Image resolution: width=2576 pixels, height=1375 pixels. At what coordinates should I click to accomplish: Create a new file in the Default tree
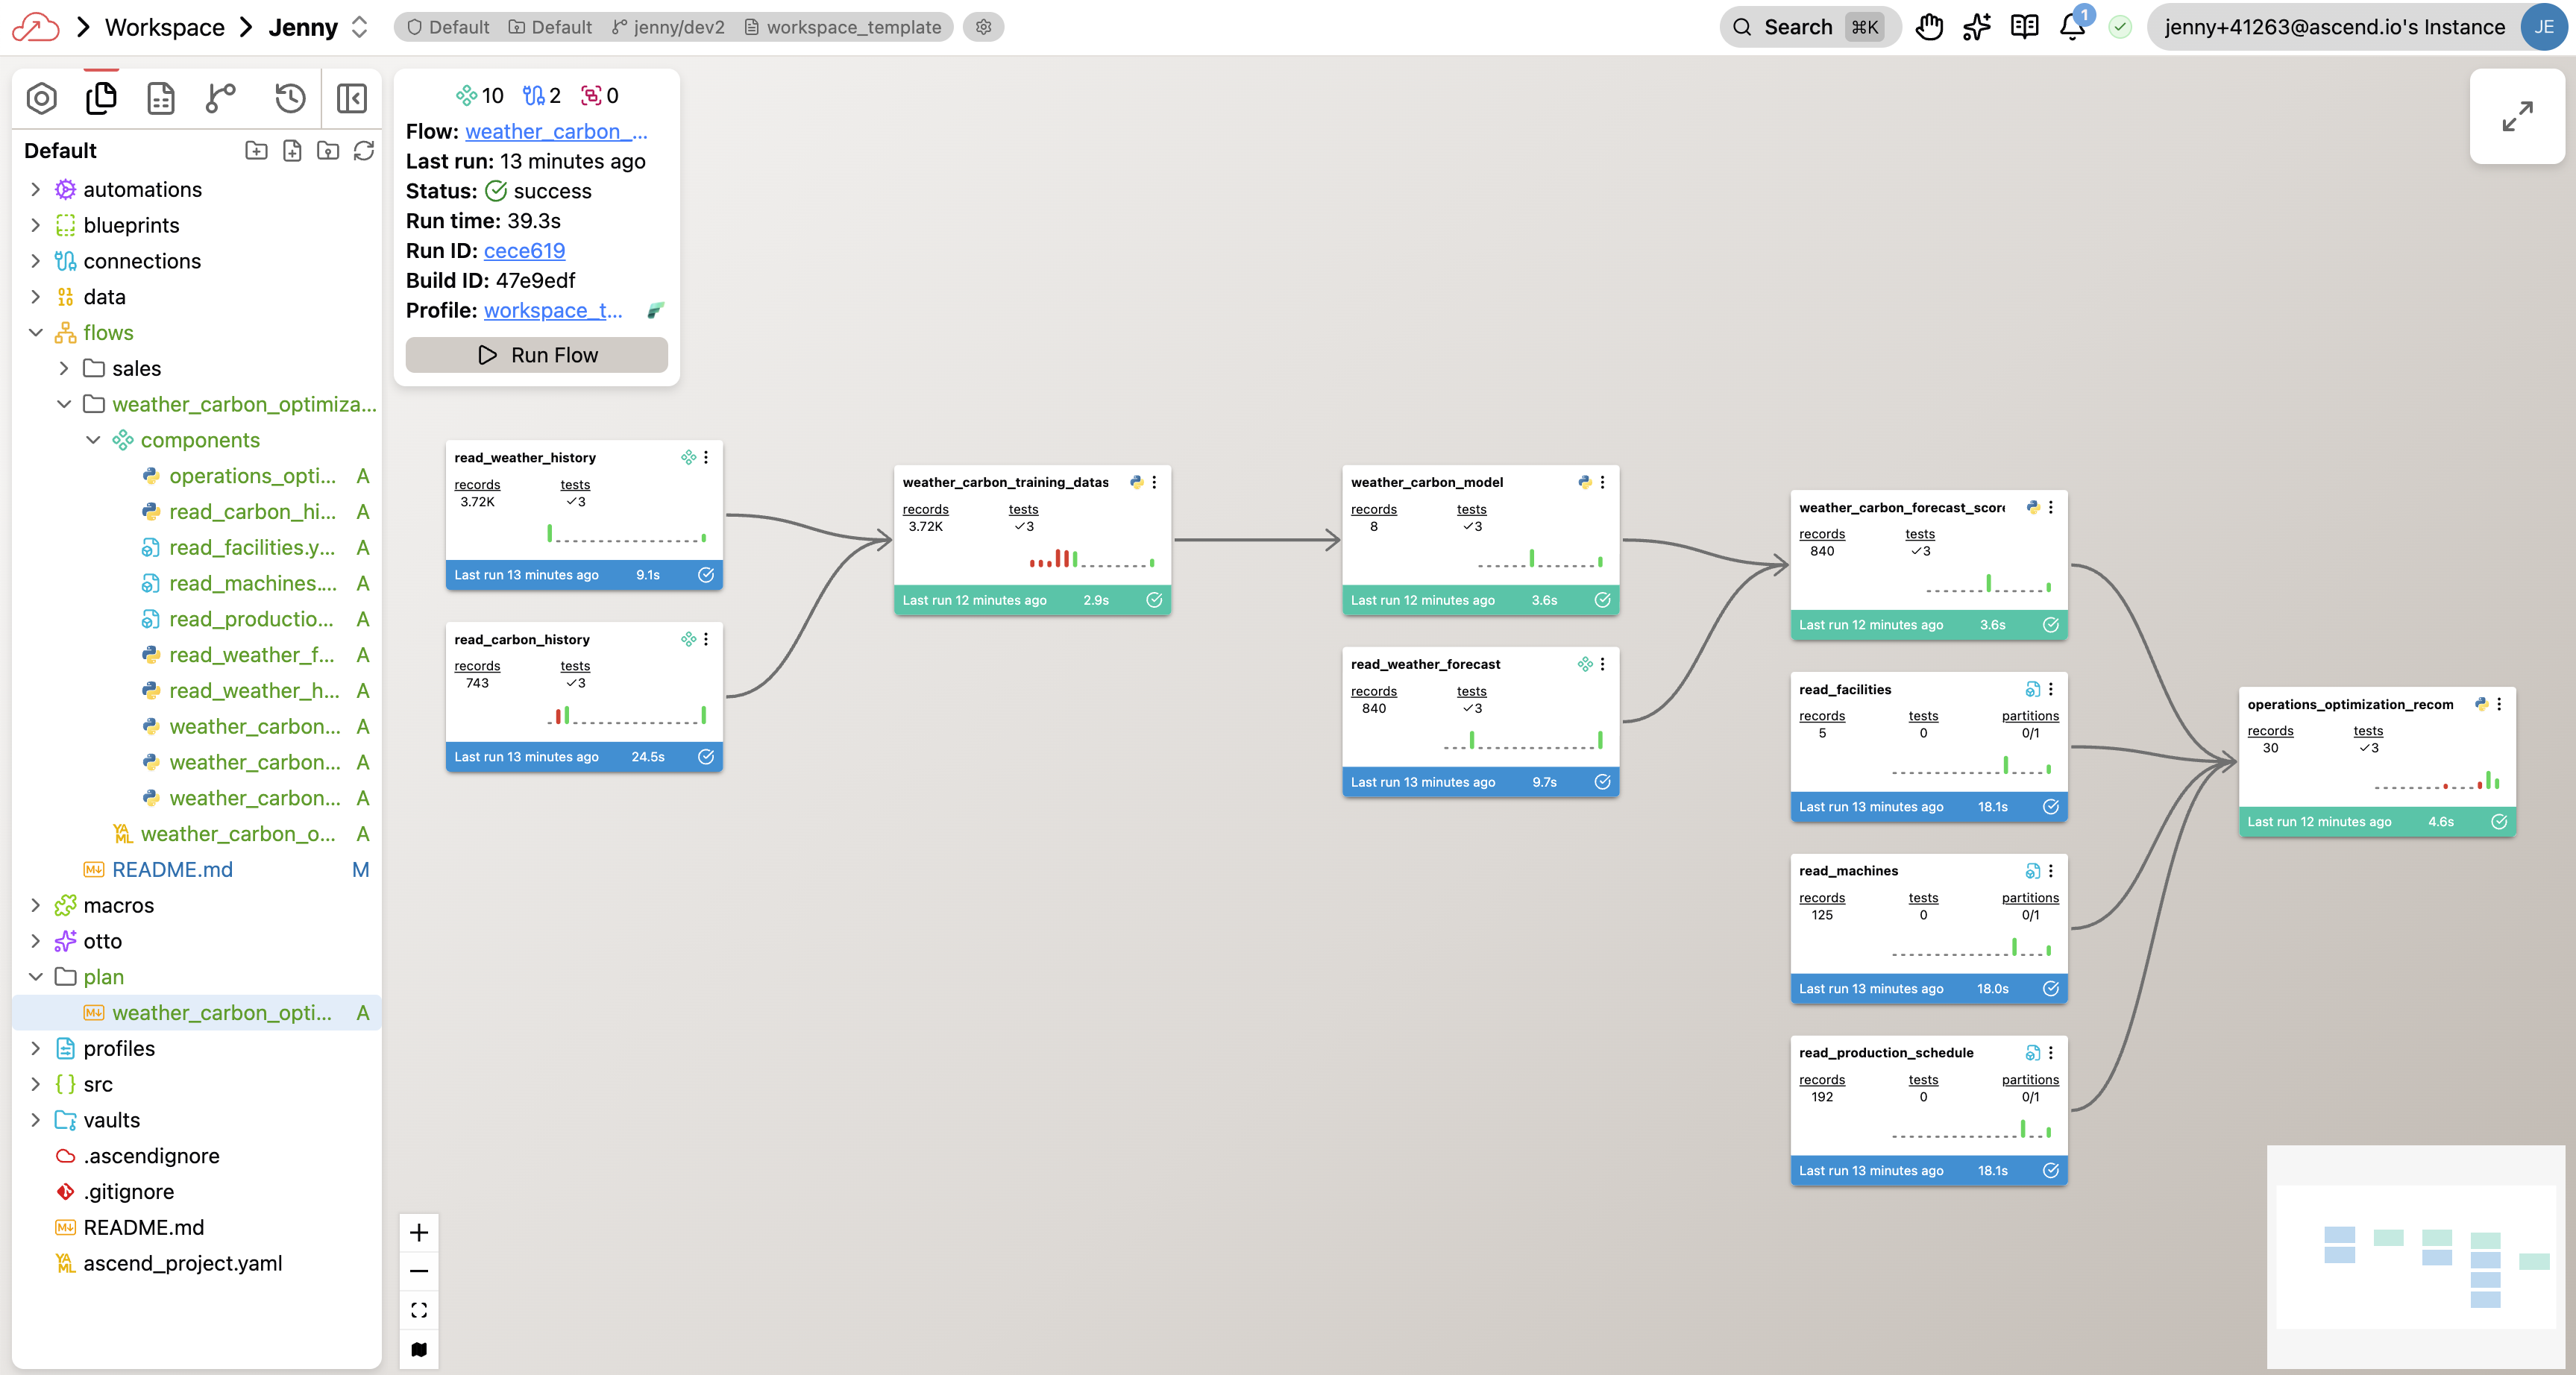(x=292, y=150)
